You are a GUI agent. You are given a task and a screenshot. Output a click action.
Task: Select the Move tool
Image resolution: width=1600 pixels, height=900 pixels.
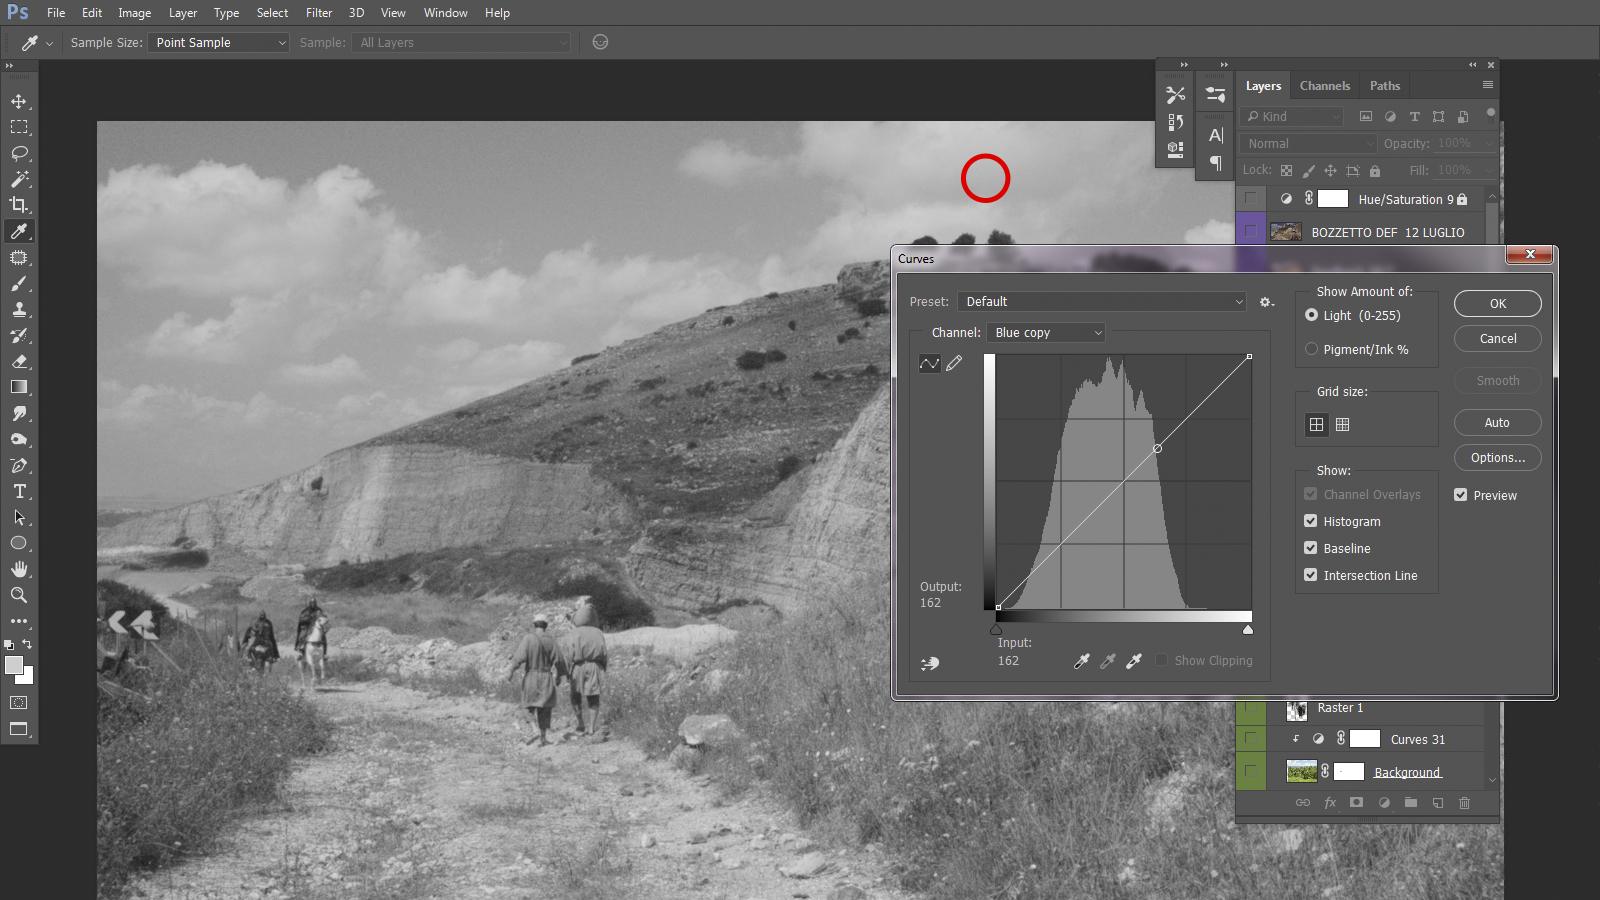19,101
